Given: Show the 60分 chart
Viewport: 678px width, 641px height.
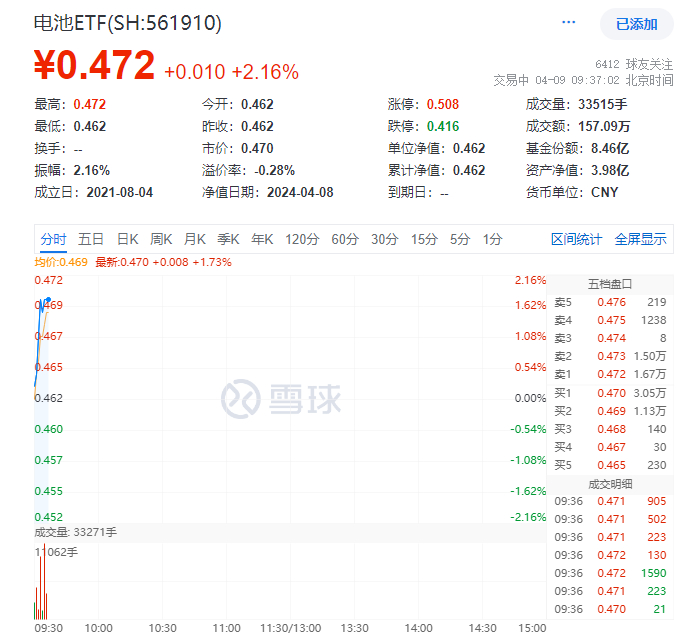Looking at the screenshot, I should (x=345, y=239).
